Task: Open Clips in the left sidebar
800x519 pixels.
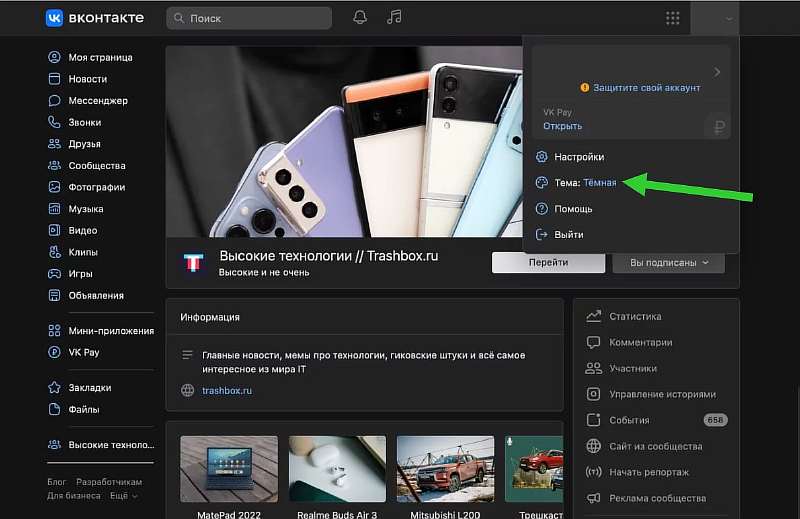Action: [84, 252]
